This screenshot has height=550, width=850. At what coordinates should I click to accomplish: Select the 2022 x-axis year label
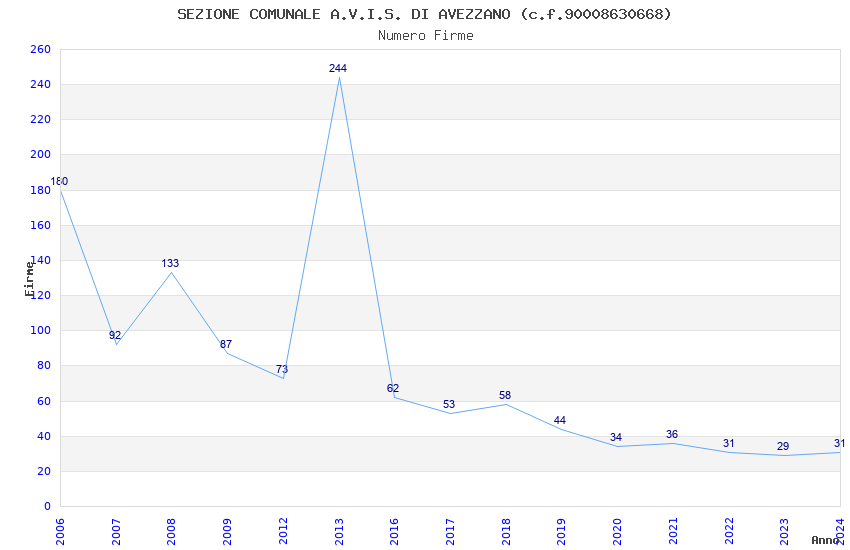pos(729,532)
